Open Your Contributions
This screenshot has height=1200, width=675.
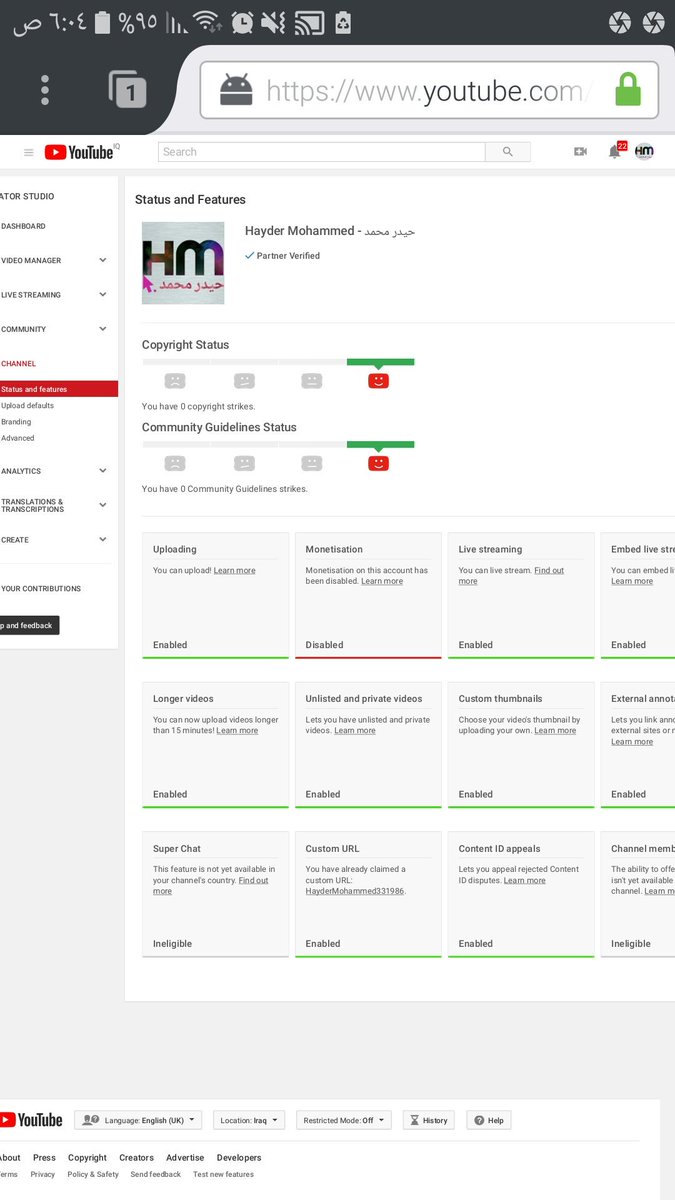pyautogui.click(x=41, y=589)
